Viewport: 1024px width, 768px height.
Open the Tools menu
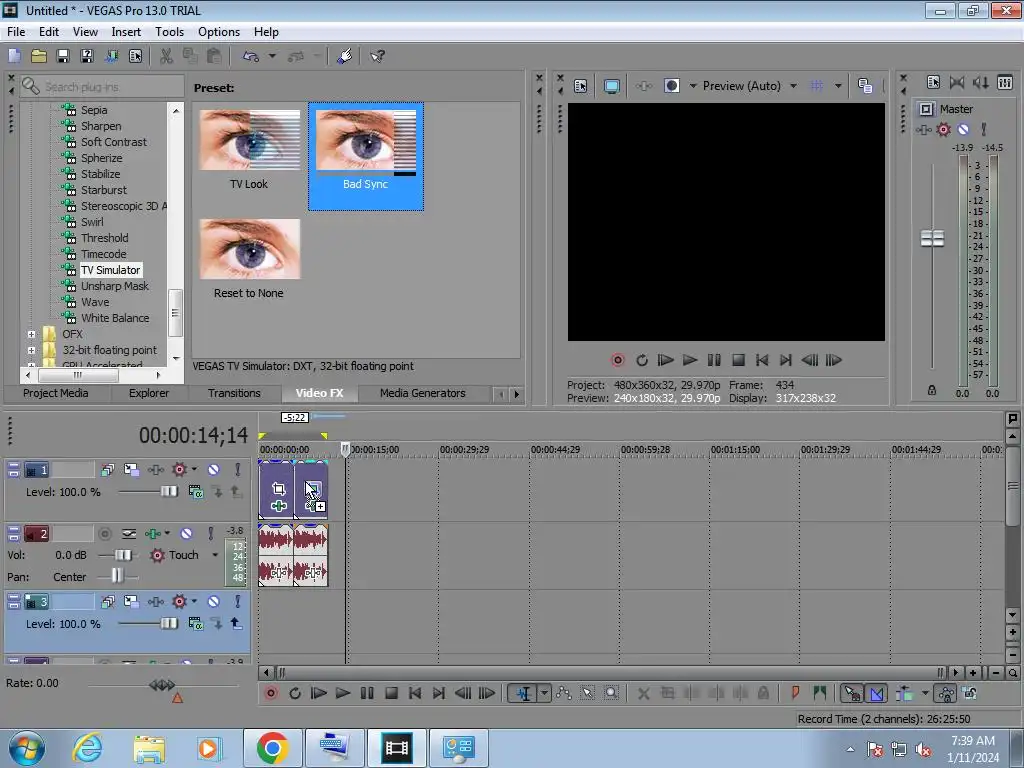pyautogui.click(x=169, y=32)
